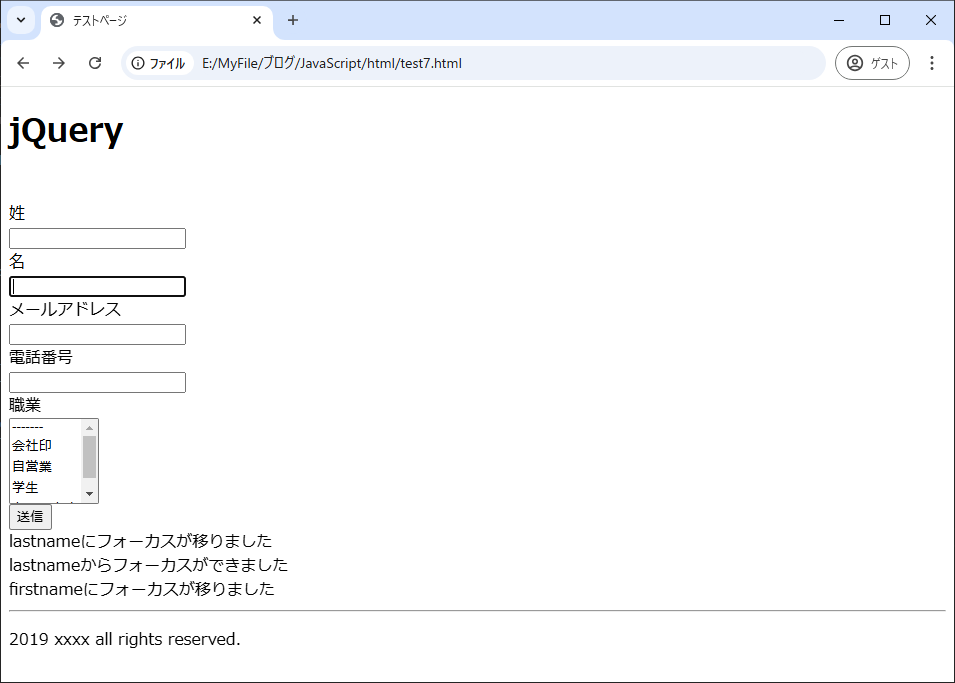The height and width of the screenshot is (683, 955).
Task: Open the ゲスト profile button
Action: click(872, 63)
